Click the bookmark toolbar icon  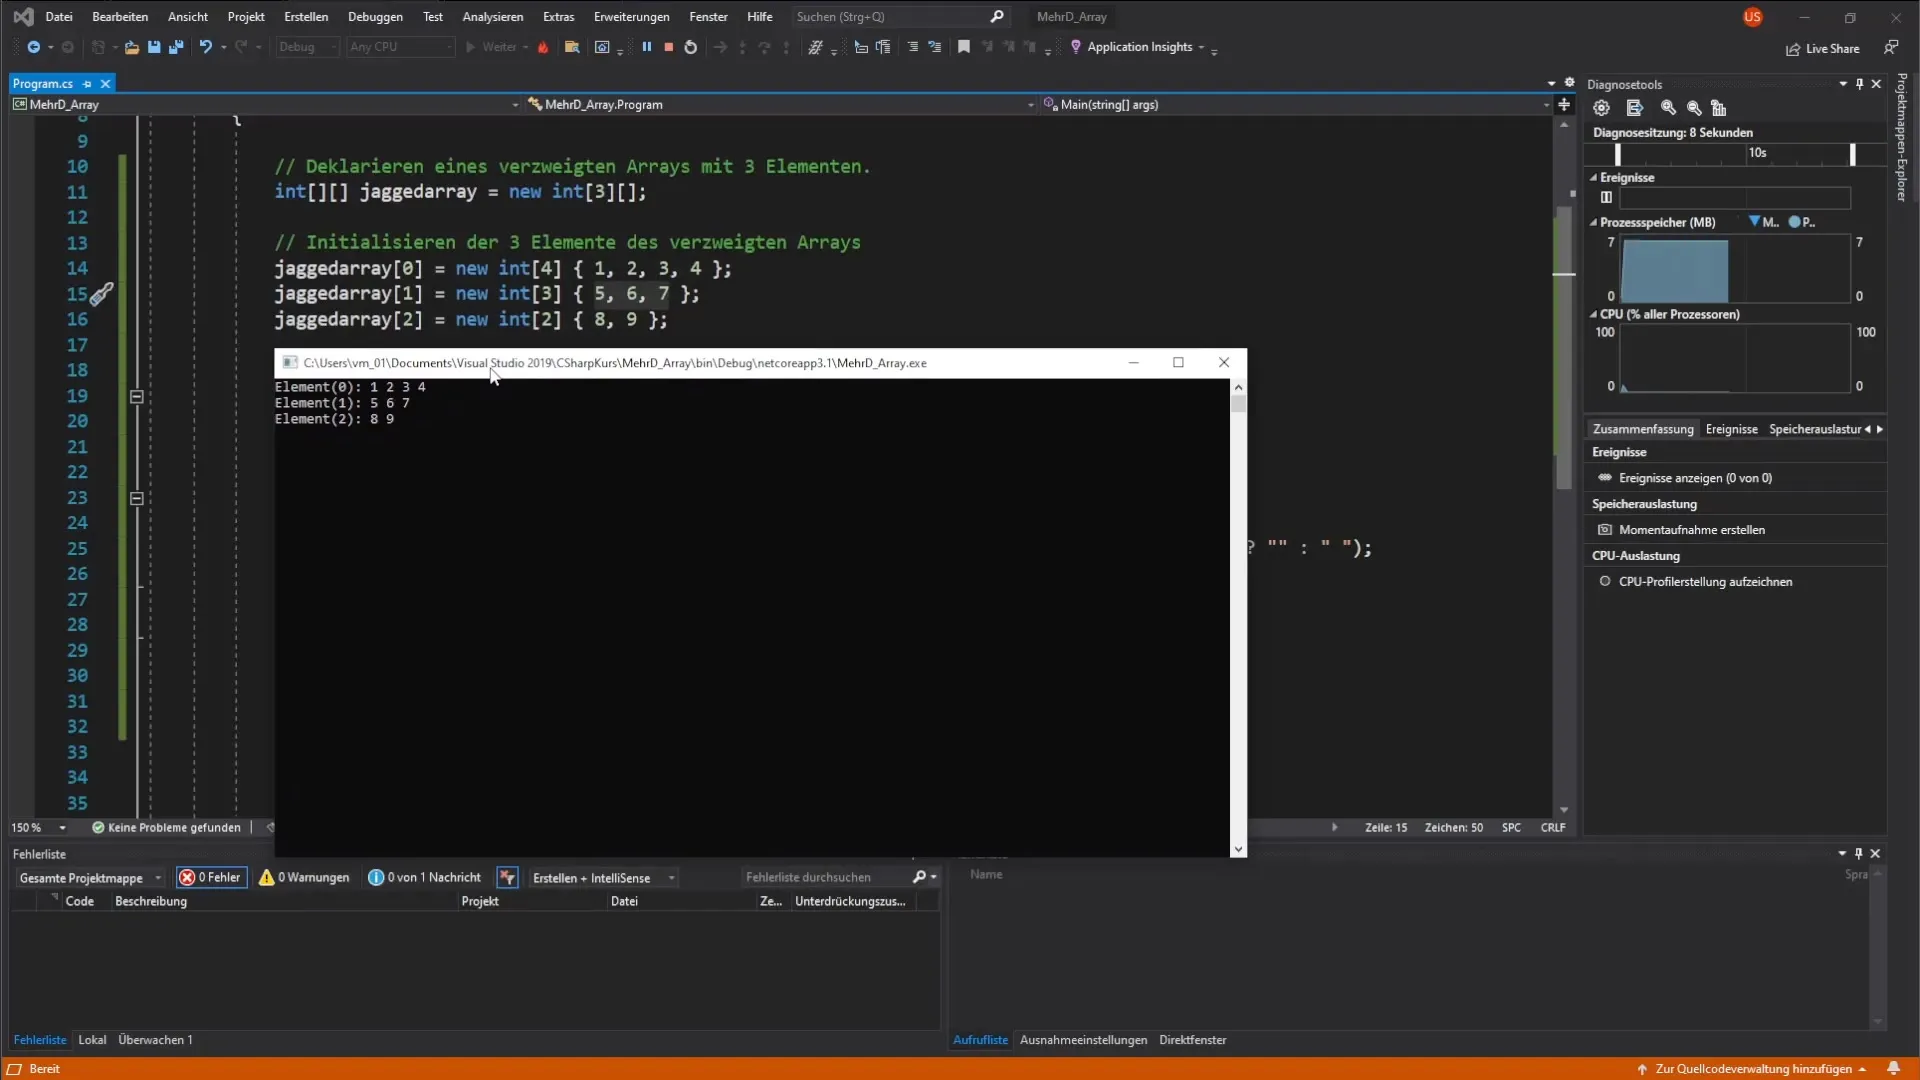click(x=963, y=47)
